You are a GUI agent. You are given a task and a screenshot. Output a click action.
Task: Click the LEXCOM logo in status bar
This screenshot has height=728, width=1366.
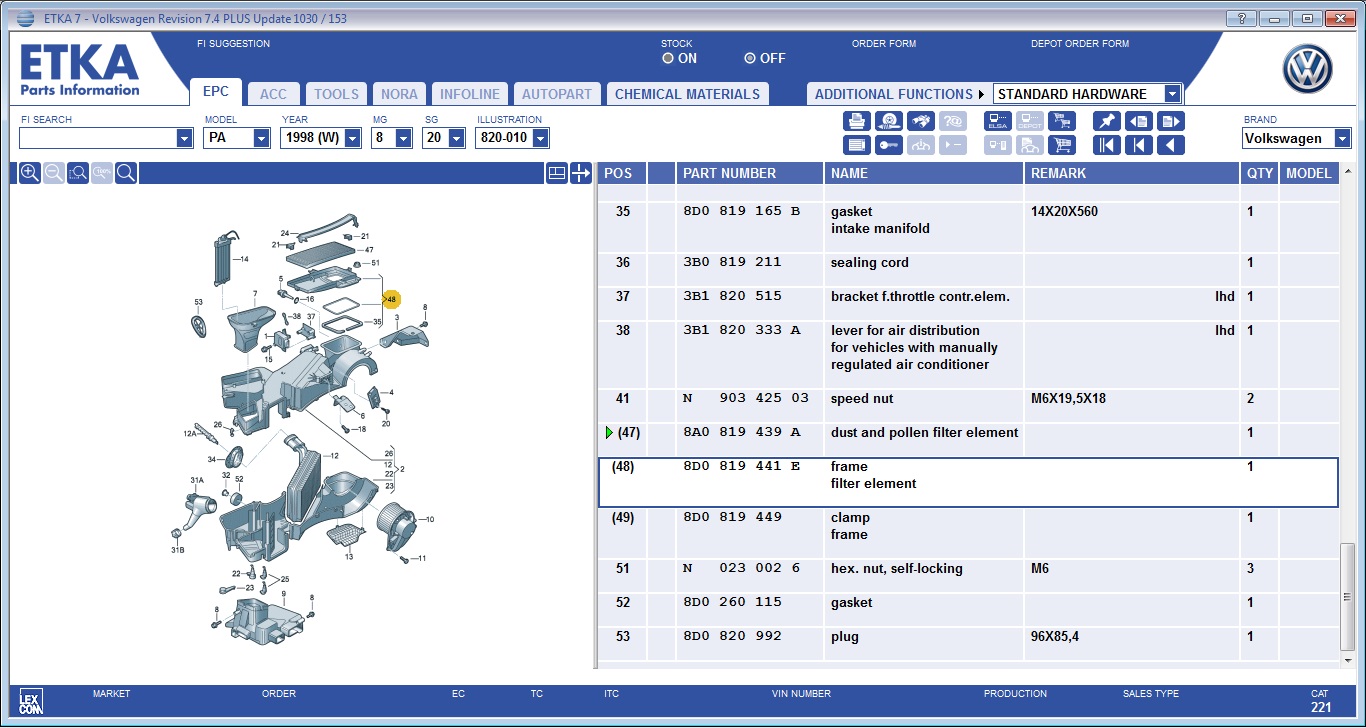tap(30, 700)
